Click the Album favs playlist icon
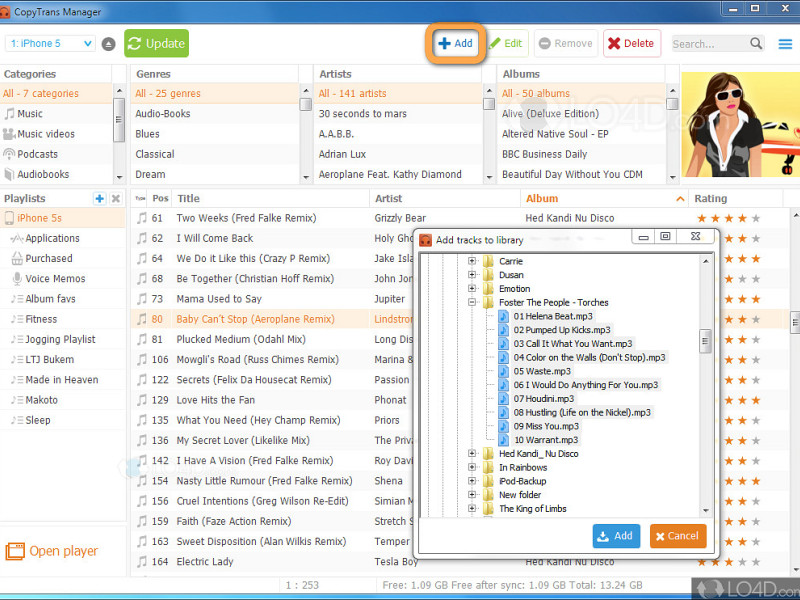800x600 pixels. click(17, 299)
